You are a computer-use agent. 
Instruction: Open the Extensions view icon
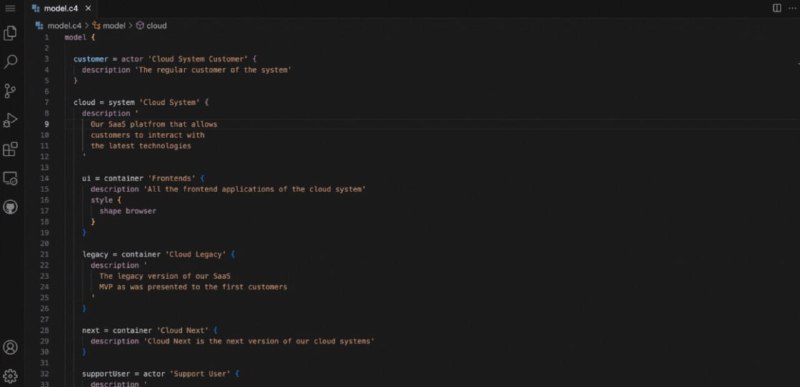(10, 149)
